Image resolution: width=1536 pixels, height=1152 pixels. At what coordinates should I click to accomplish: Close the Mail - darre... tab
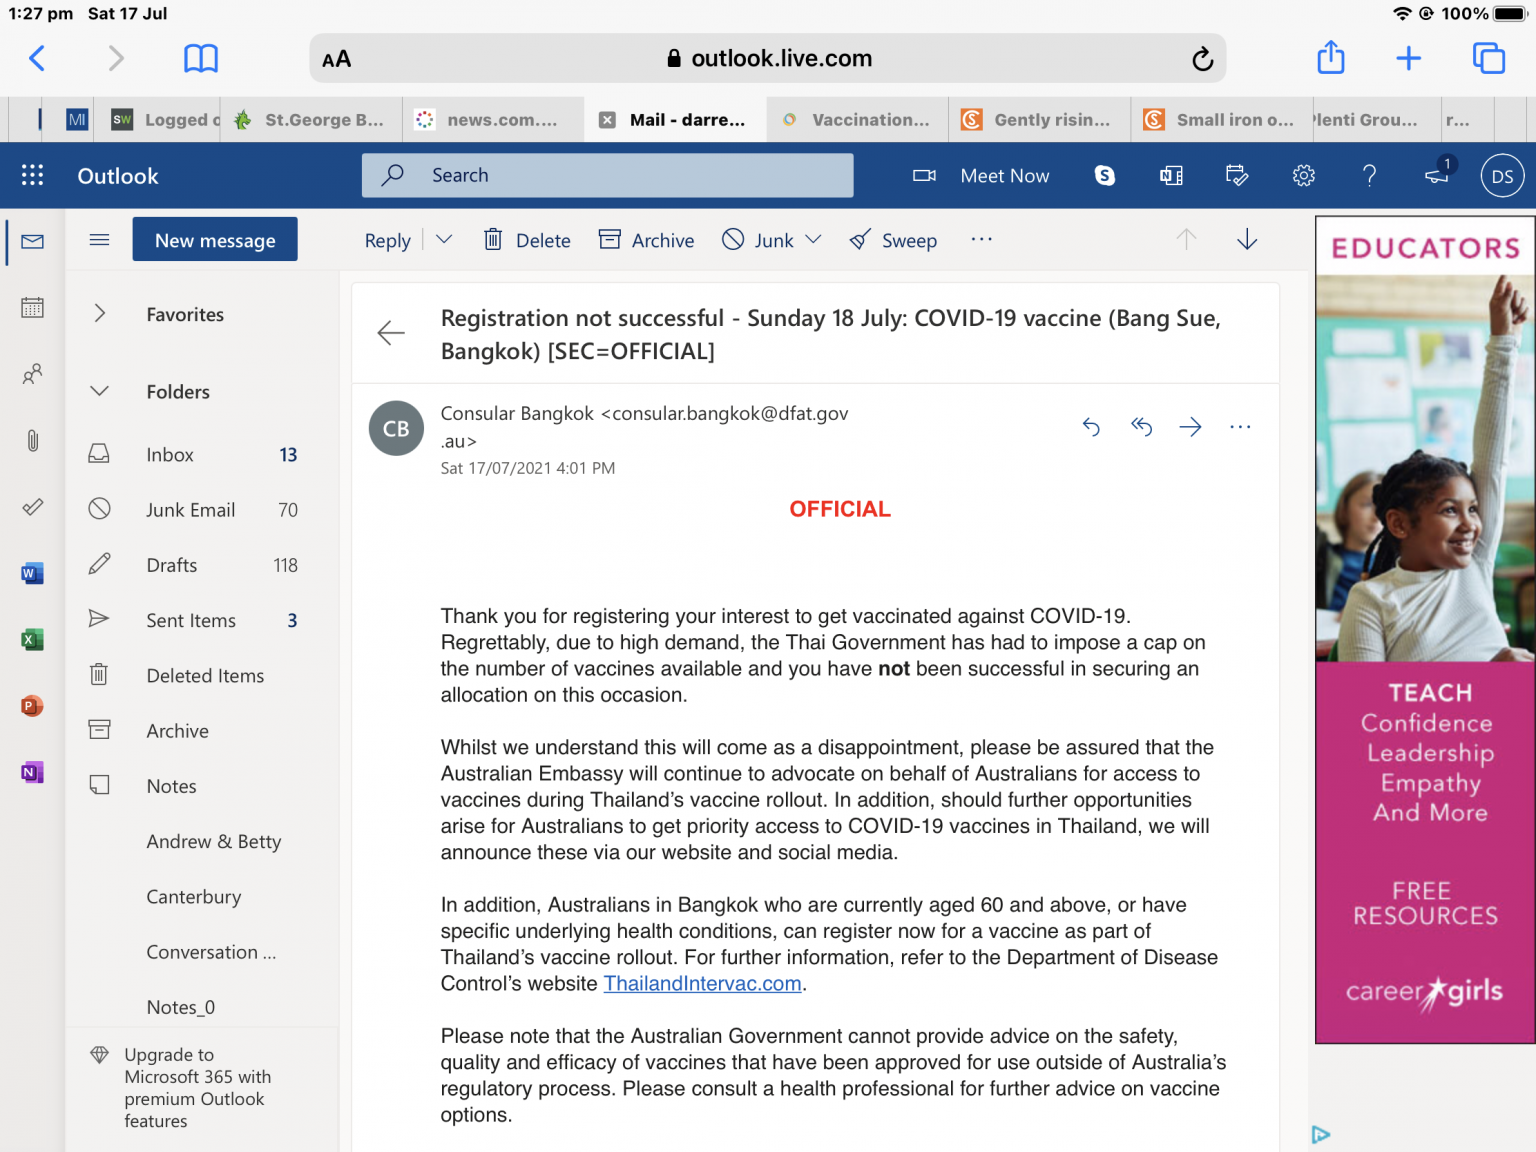pos(607,120)
